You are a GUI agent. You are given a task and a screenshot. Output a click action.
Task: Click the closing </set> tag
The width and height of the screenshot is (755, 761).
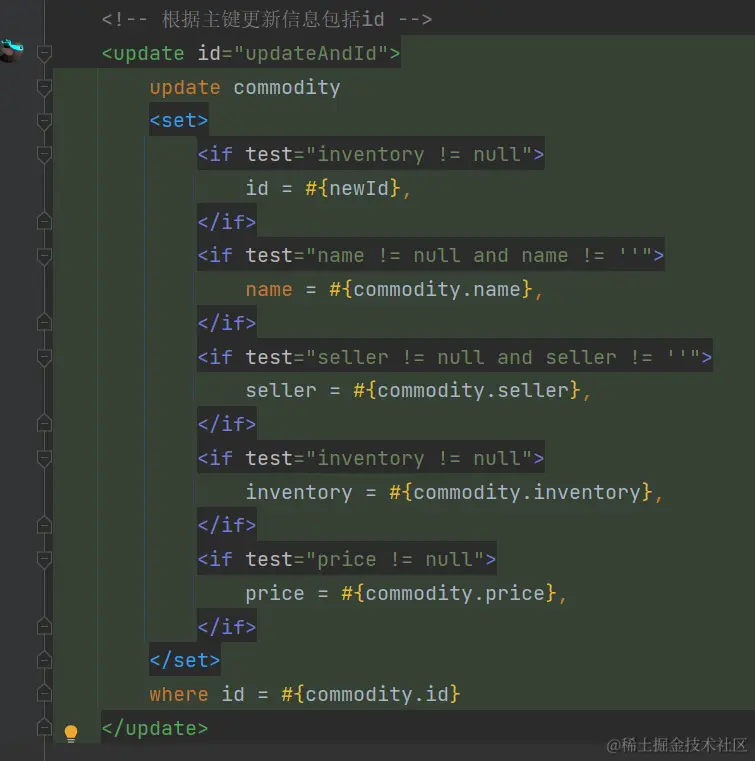click(184, 661)
